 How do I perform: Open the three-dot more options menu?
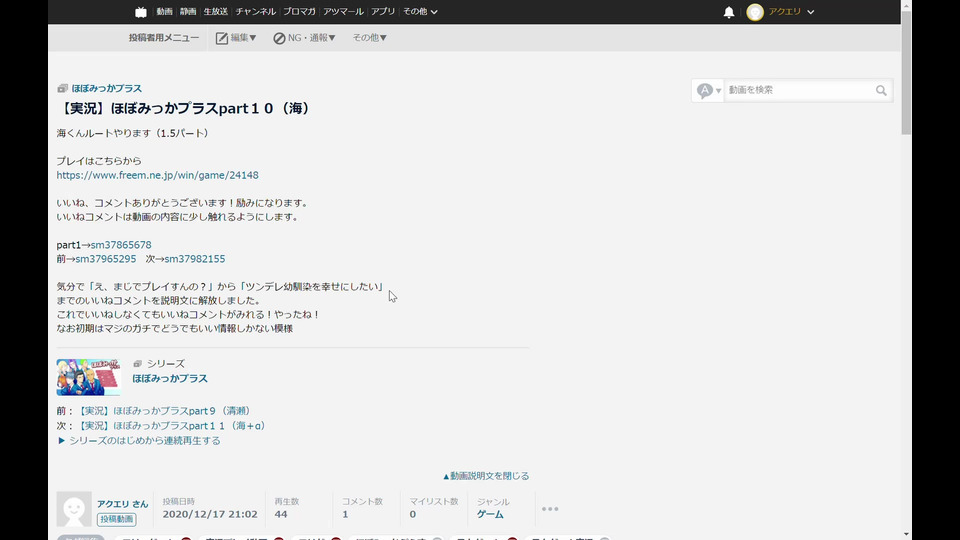click(550, 509)
